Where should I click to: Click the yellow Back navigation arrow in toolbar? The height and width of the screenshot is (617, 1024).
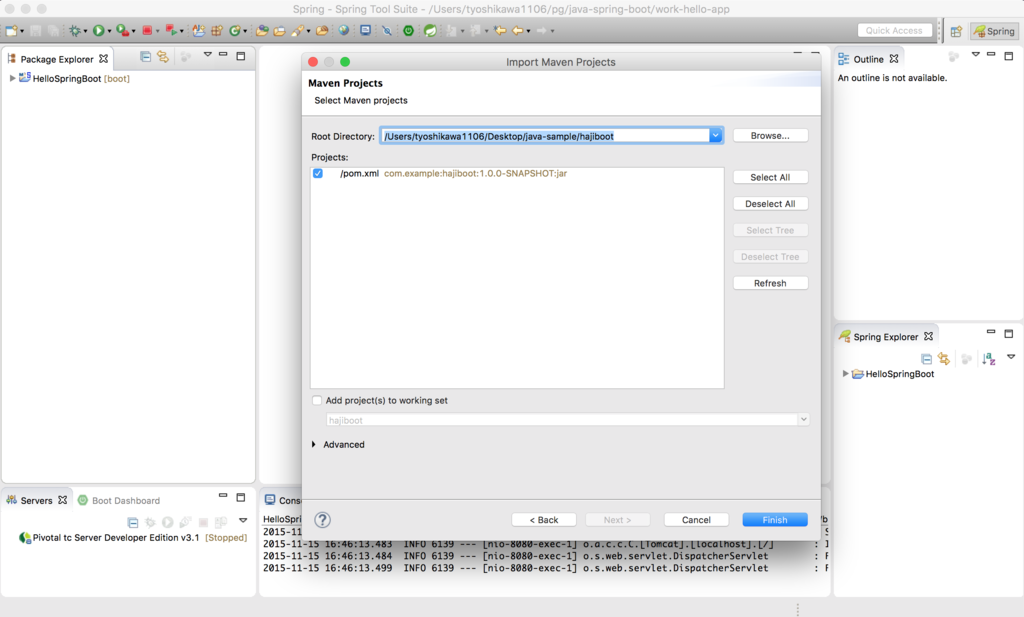[x=519, y=31]
